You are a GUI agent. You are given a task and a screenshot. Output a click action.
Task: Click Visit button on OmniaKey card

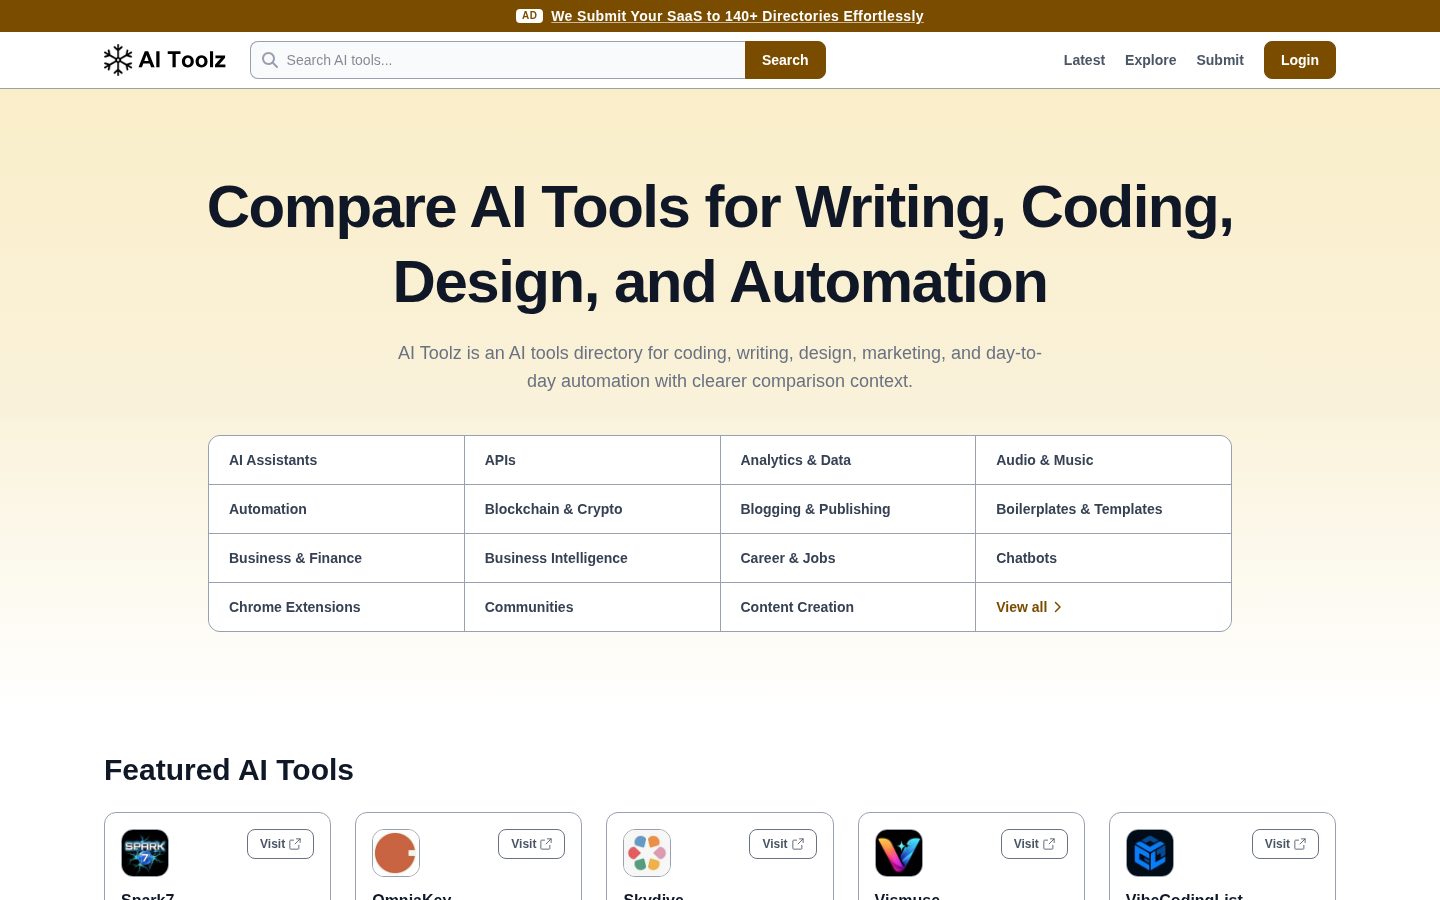click(x=531, y=844)
